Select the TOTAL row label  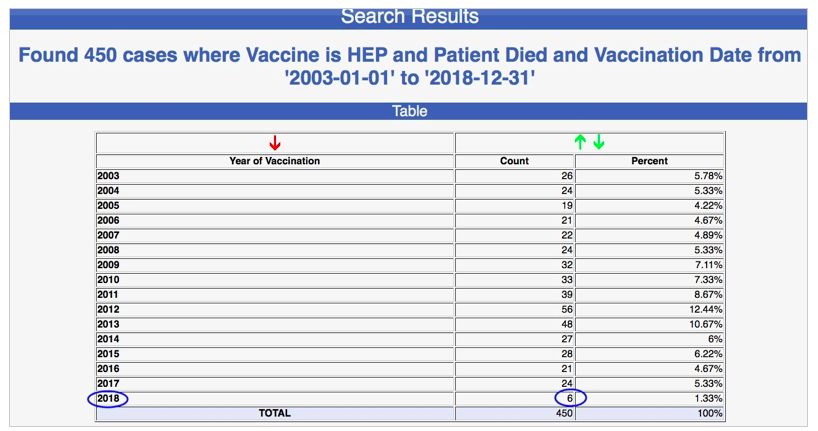tap(275, 413)
